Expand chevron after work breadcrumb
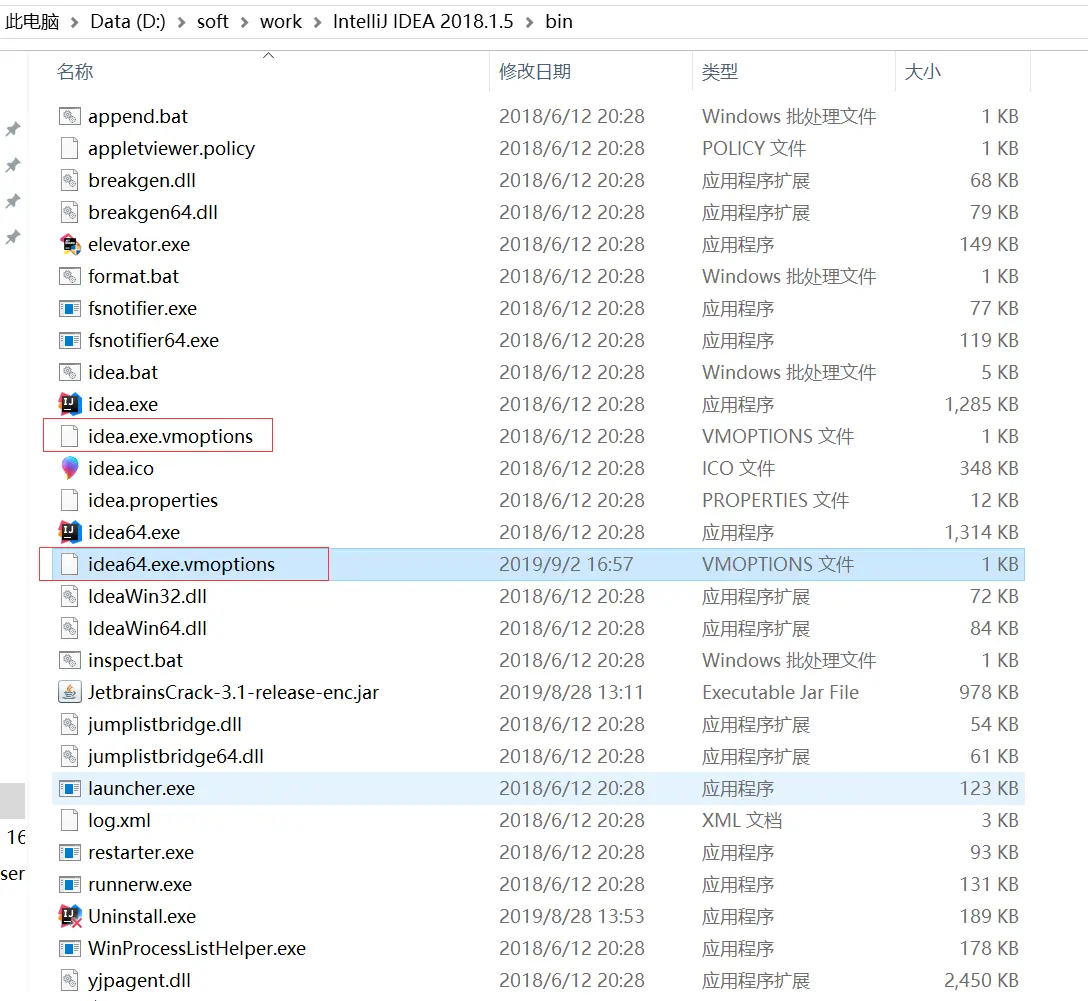The image size is (1088, 1001). (x=317, y=23)
